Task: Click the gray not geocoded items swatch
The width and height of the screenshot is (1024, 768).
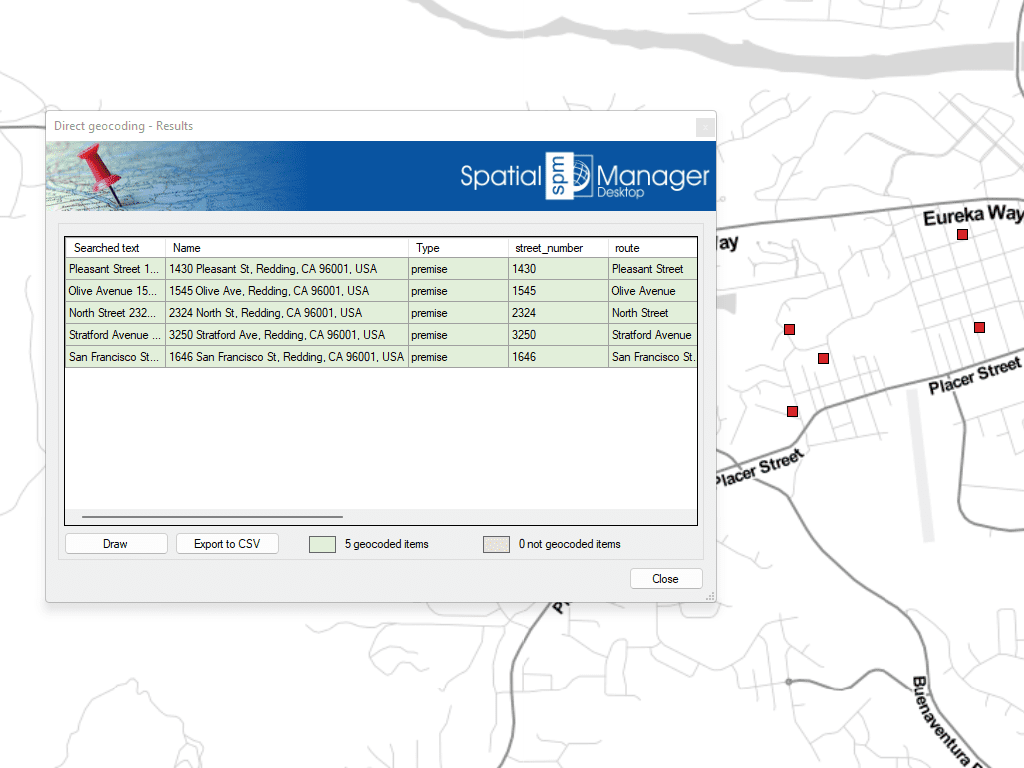Action: coord(496,545)
